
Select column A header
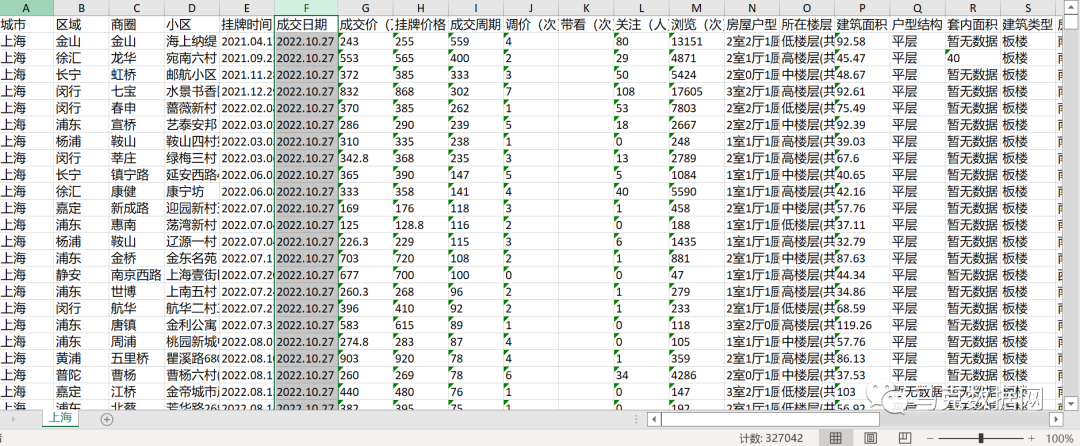pyautogui.click(x=27, y=8)
